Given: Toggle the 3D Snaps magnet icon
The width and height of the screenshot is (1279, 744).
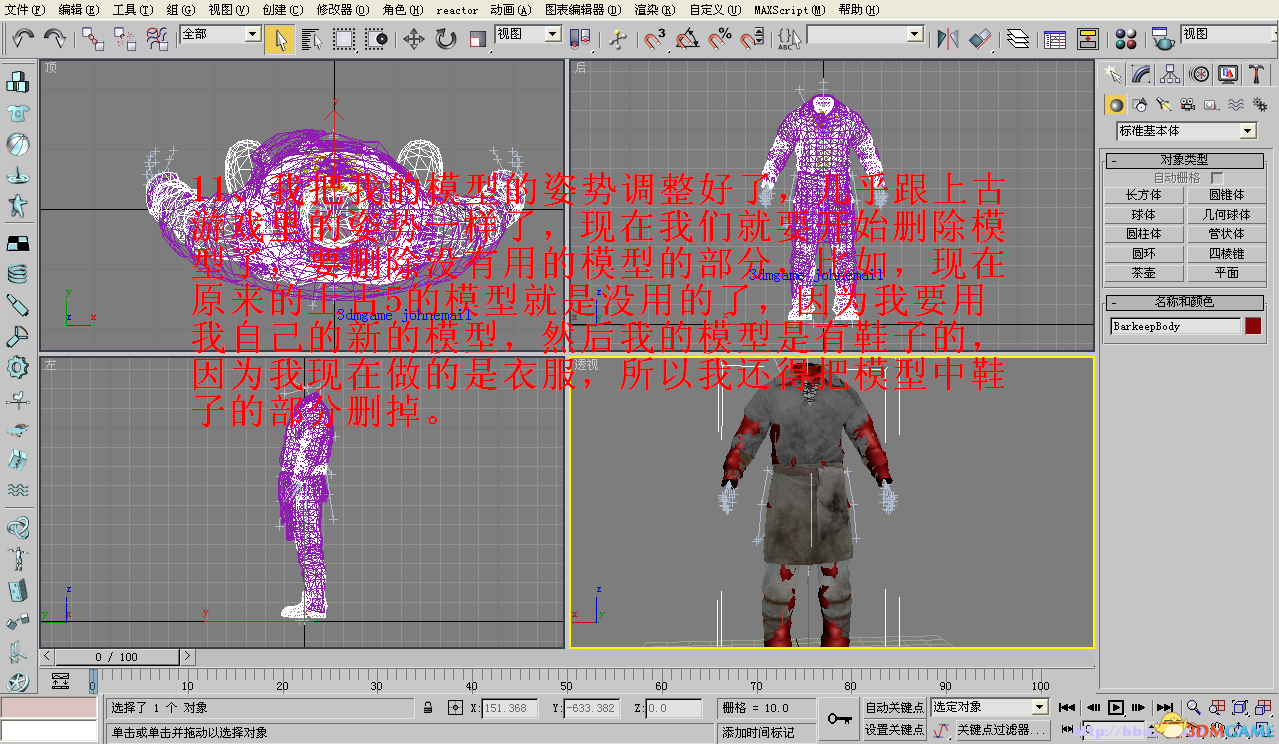Looking at the screenshot, I should click(655, 39).
